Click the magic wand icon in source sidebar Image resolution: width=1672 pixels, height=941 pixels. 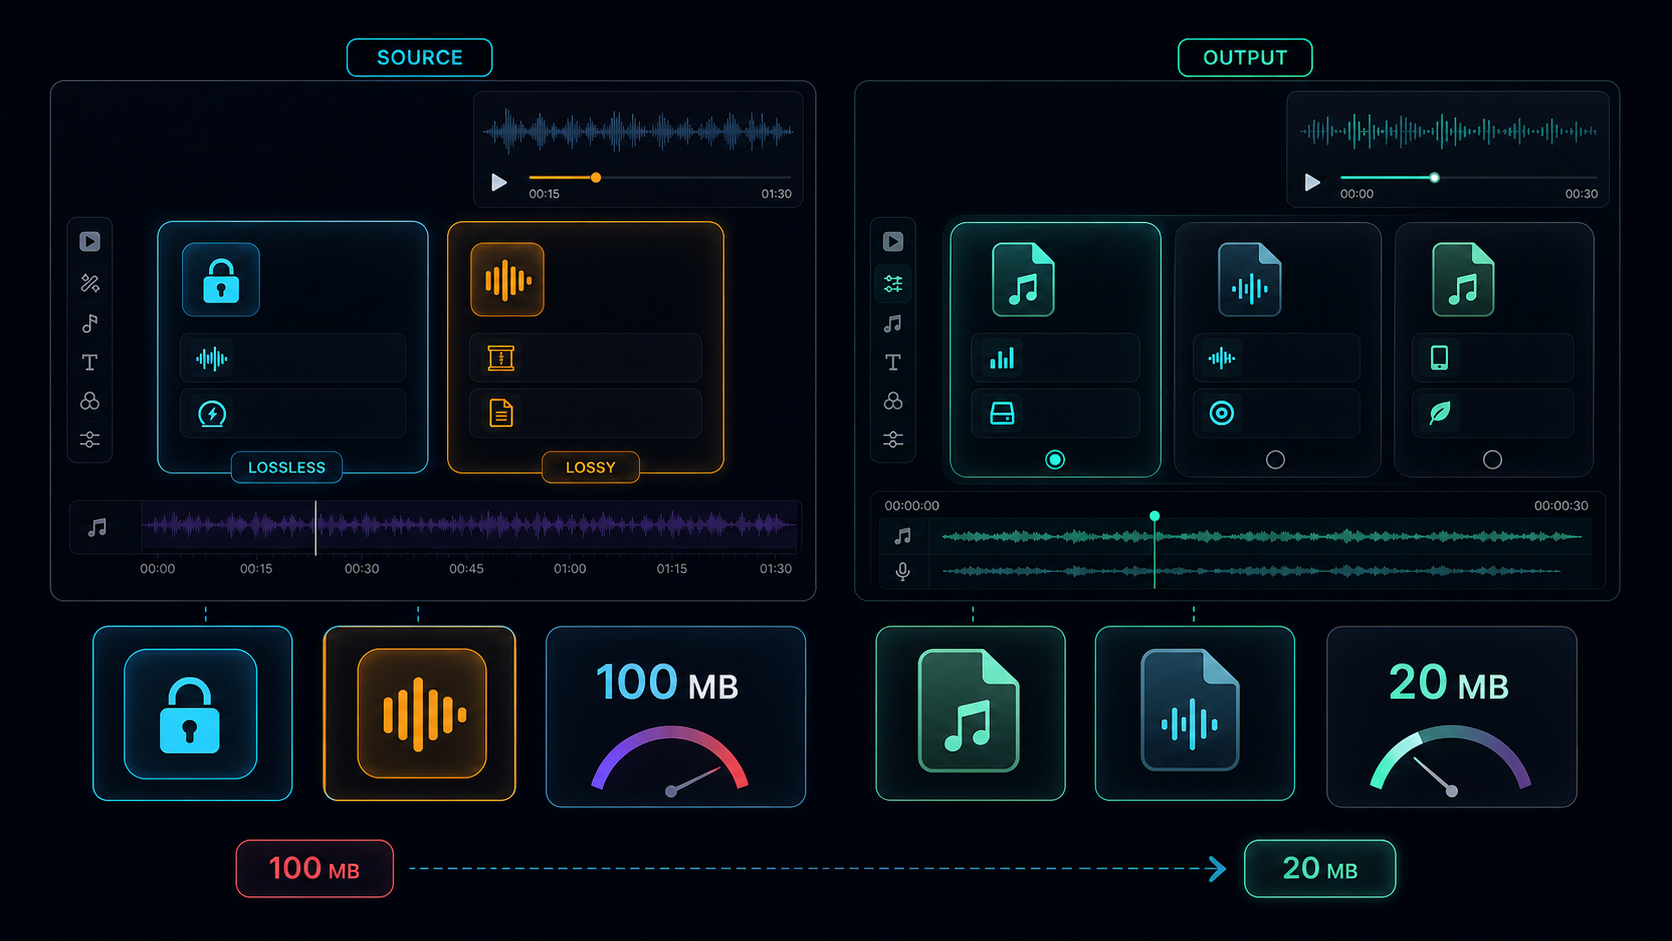pos(90,284)
